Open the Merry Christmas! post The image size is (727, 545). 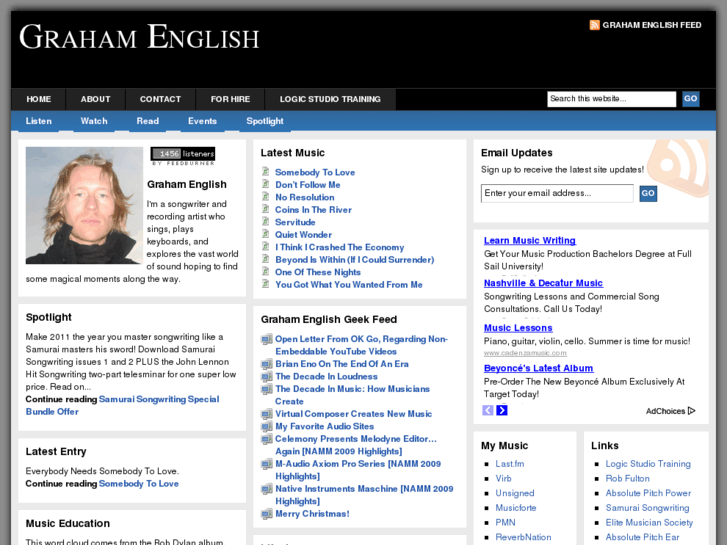click(312, 514)
